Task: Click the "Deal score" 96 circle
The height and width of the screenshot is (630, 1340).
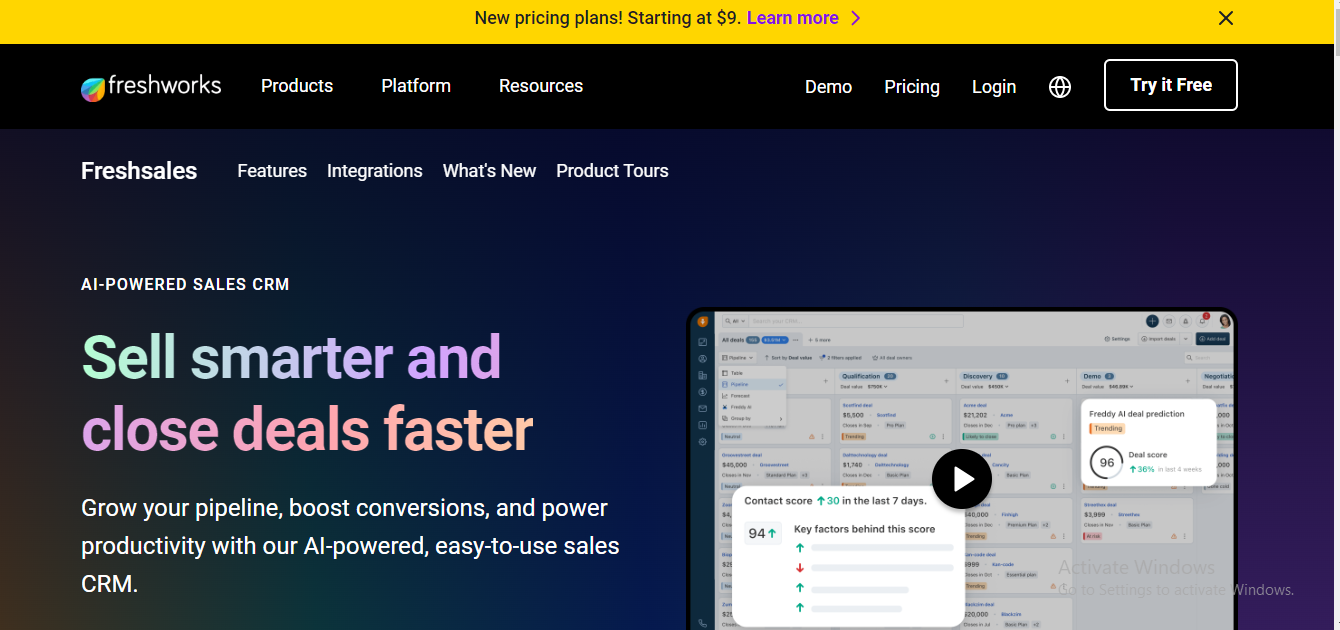Action: pyautogui.click(x=1107, y=462)
